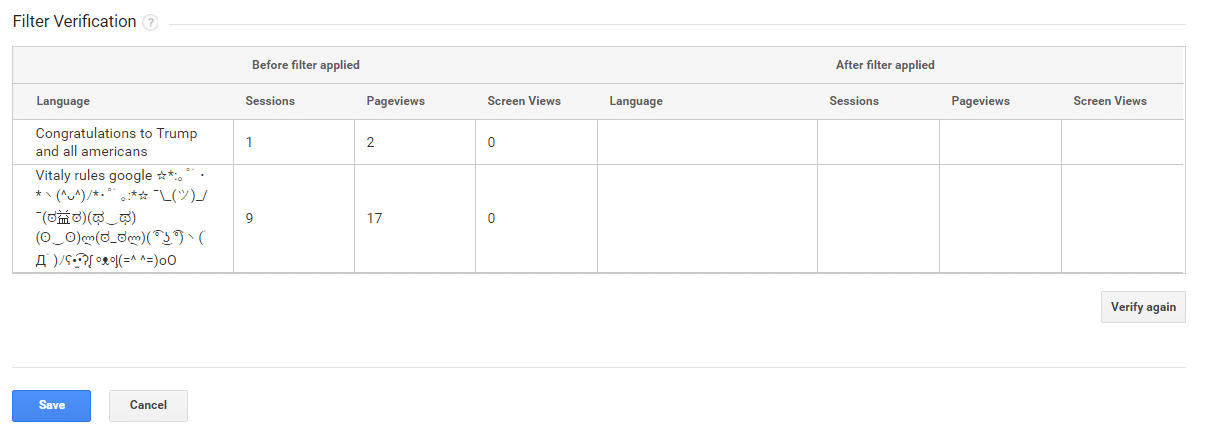Click the "Congratulations to Trump" language entry
1208x444 pixels.
(116, 142)
